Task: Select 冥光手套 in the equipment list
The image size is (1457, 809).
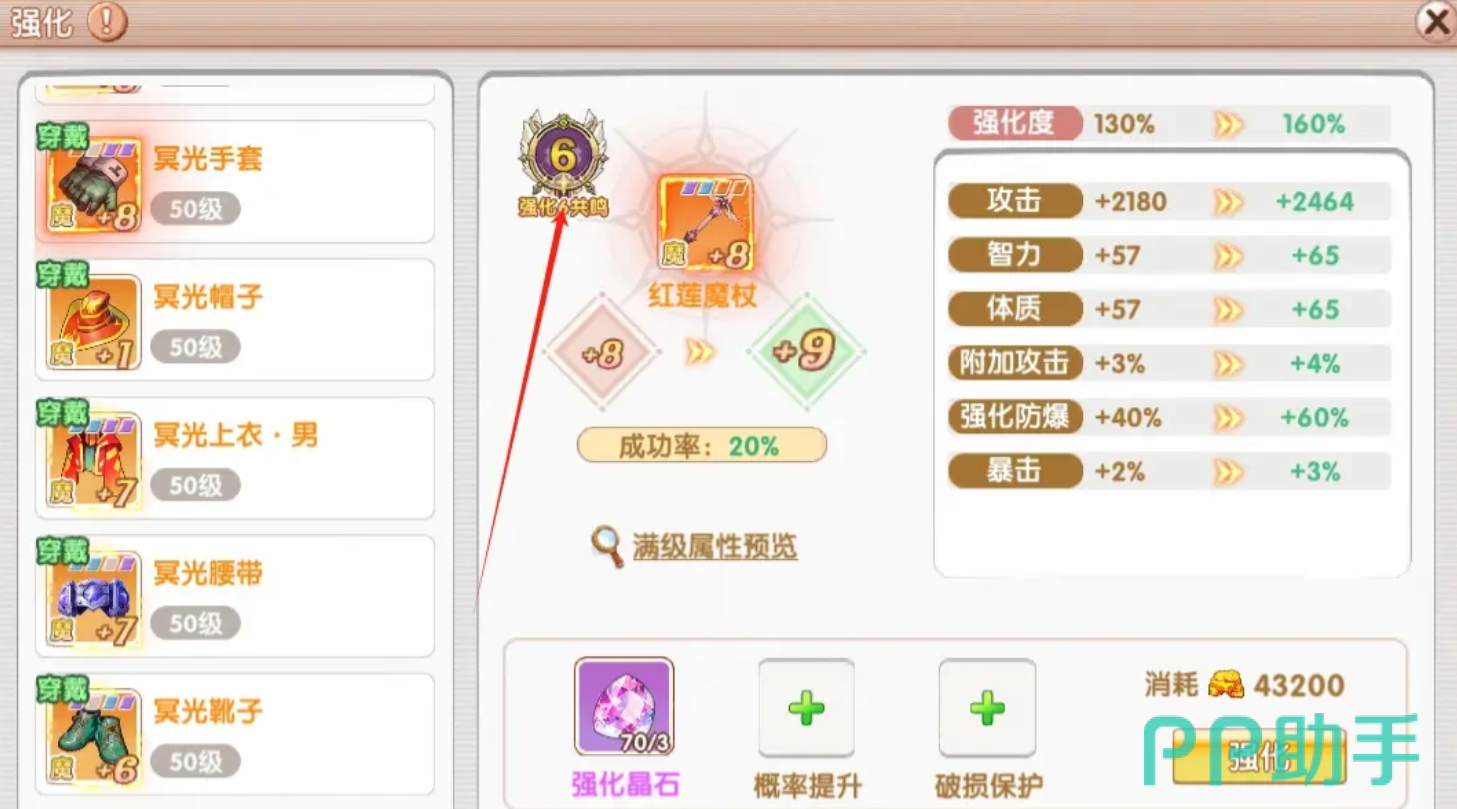Action: click(235, 182)
